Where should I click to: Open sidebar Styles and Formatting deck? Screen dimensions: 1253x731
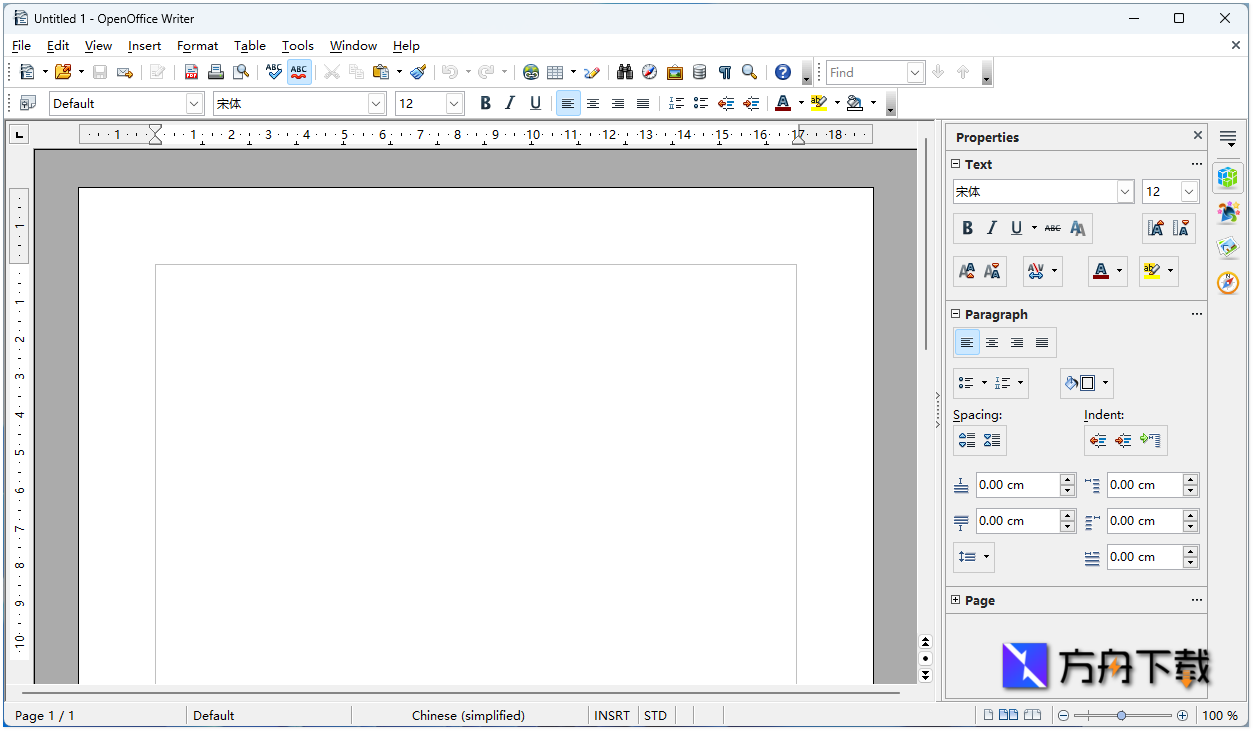tap(1229, 212)
